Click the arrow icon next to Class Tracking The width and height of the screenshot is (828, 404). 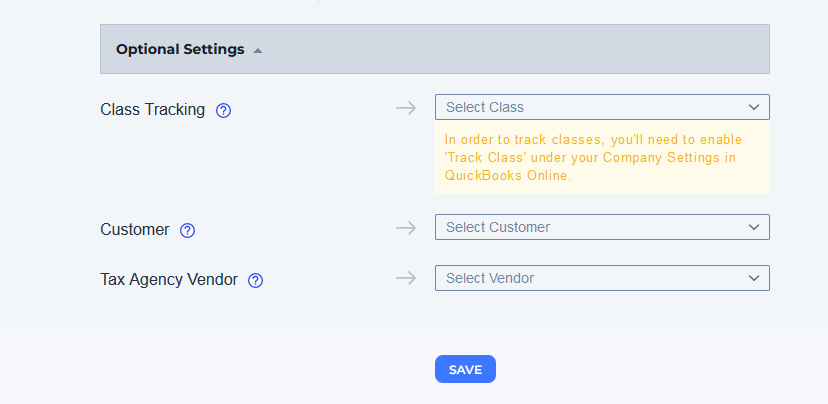click(406, 108)
